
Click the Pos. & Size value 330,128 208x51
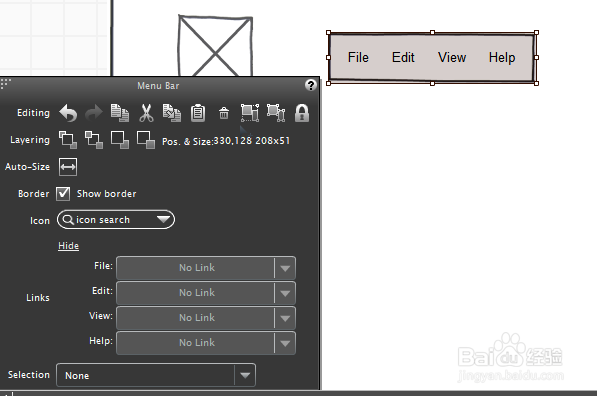point(252,141)
